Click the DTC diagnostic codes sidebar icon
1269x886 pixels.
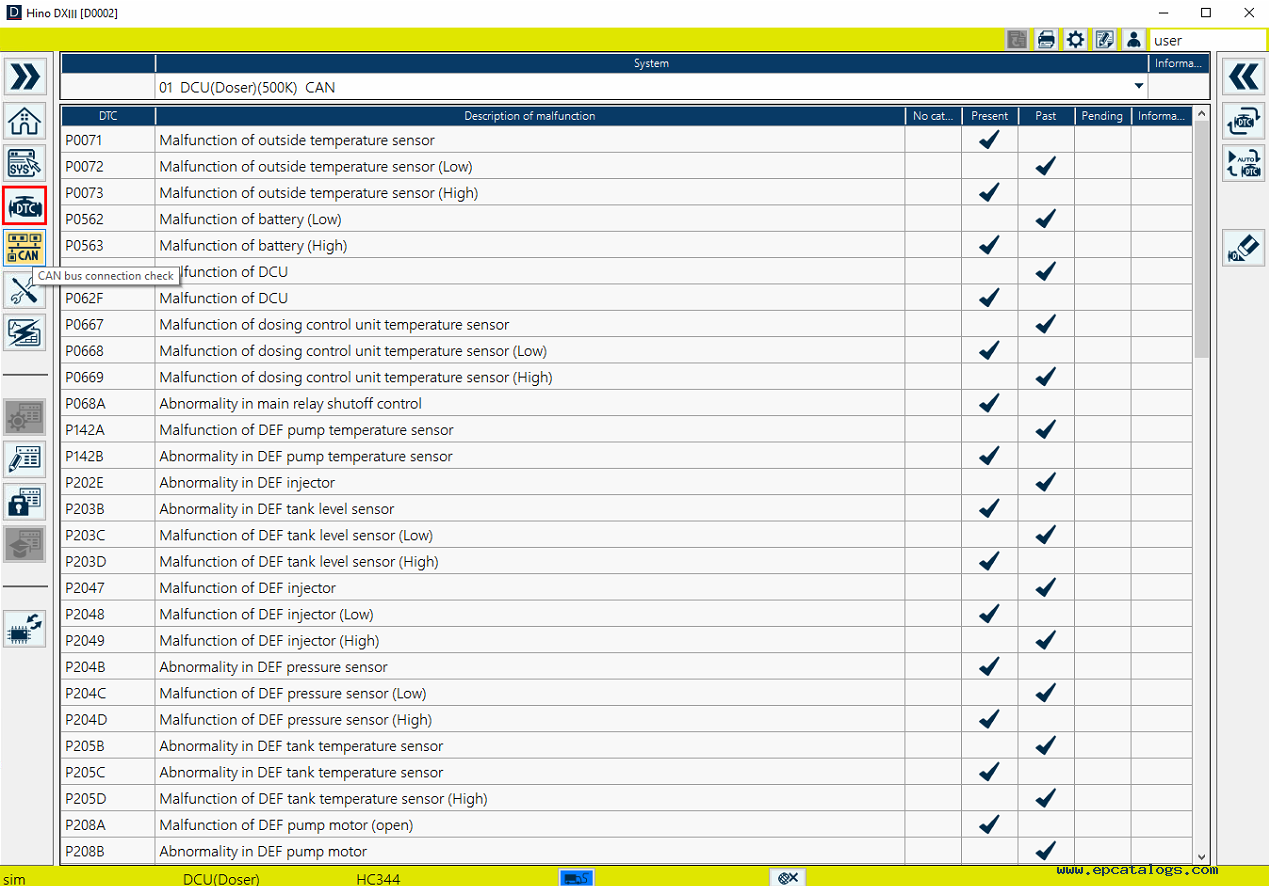(x=24, y=206)
